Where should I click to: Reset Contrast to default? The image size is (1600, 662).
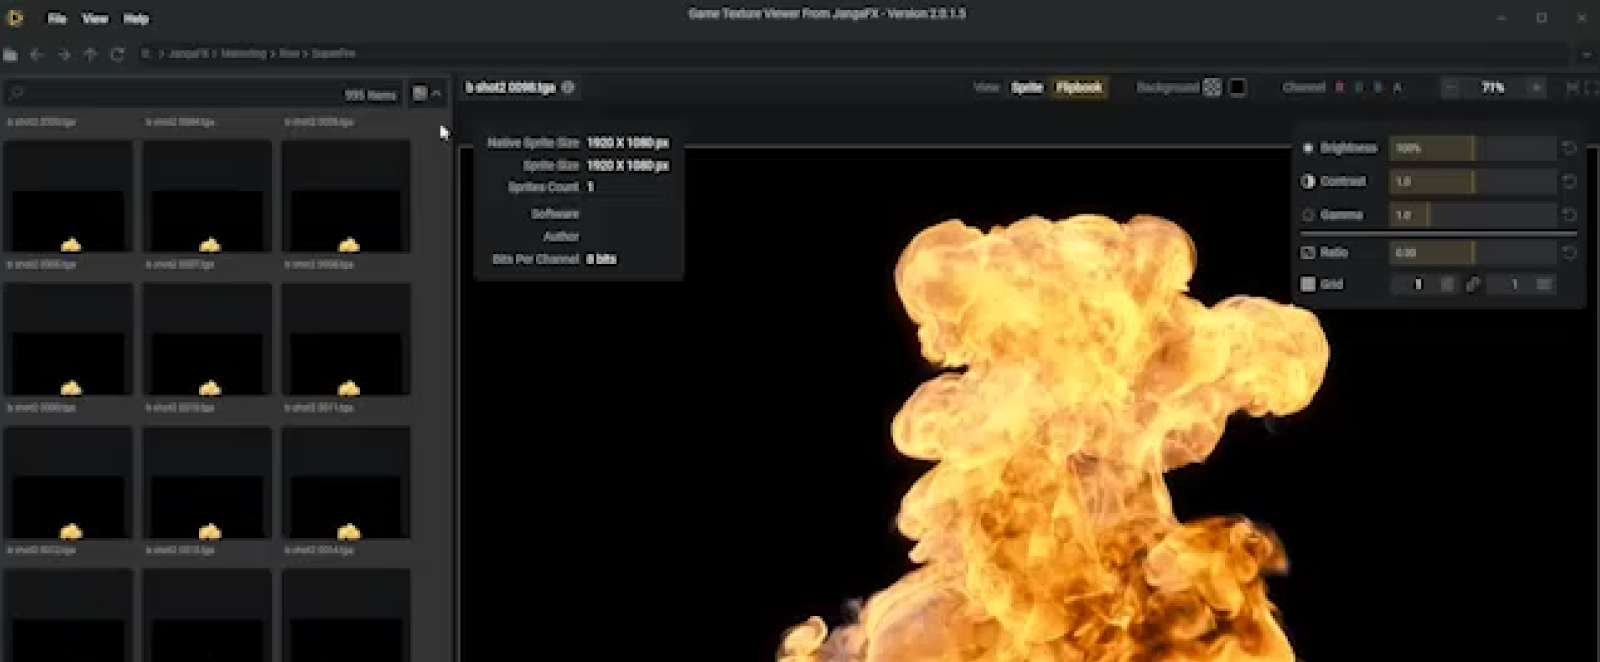[x=1569, y=181]
